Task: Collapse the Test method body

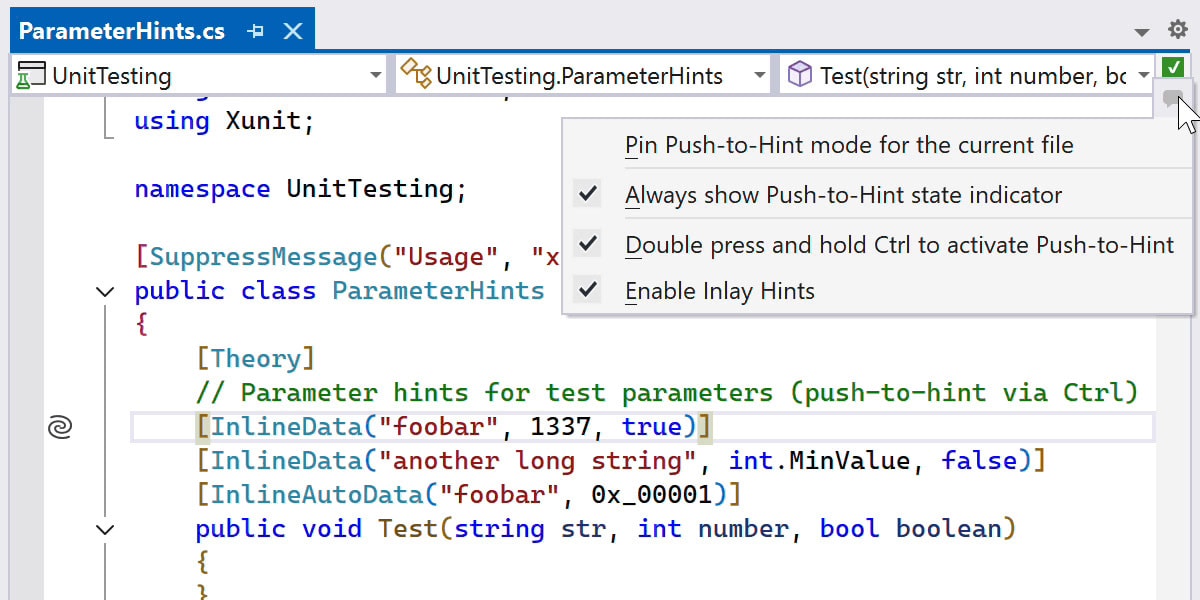Action: coord(105,529)
